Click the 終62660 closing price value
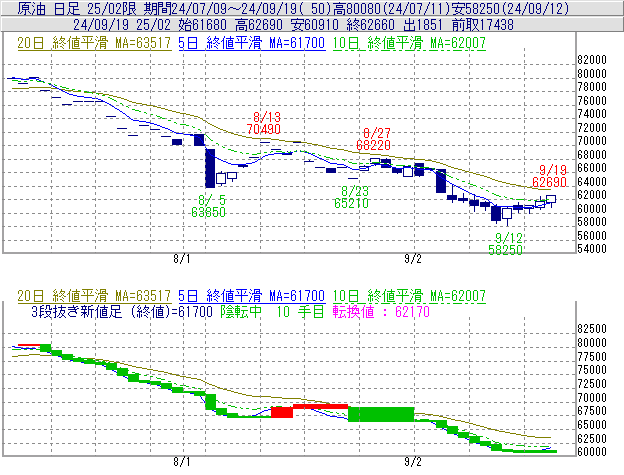This screenshot has width=624, height=475. coord(371,25)
